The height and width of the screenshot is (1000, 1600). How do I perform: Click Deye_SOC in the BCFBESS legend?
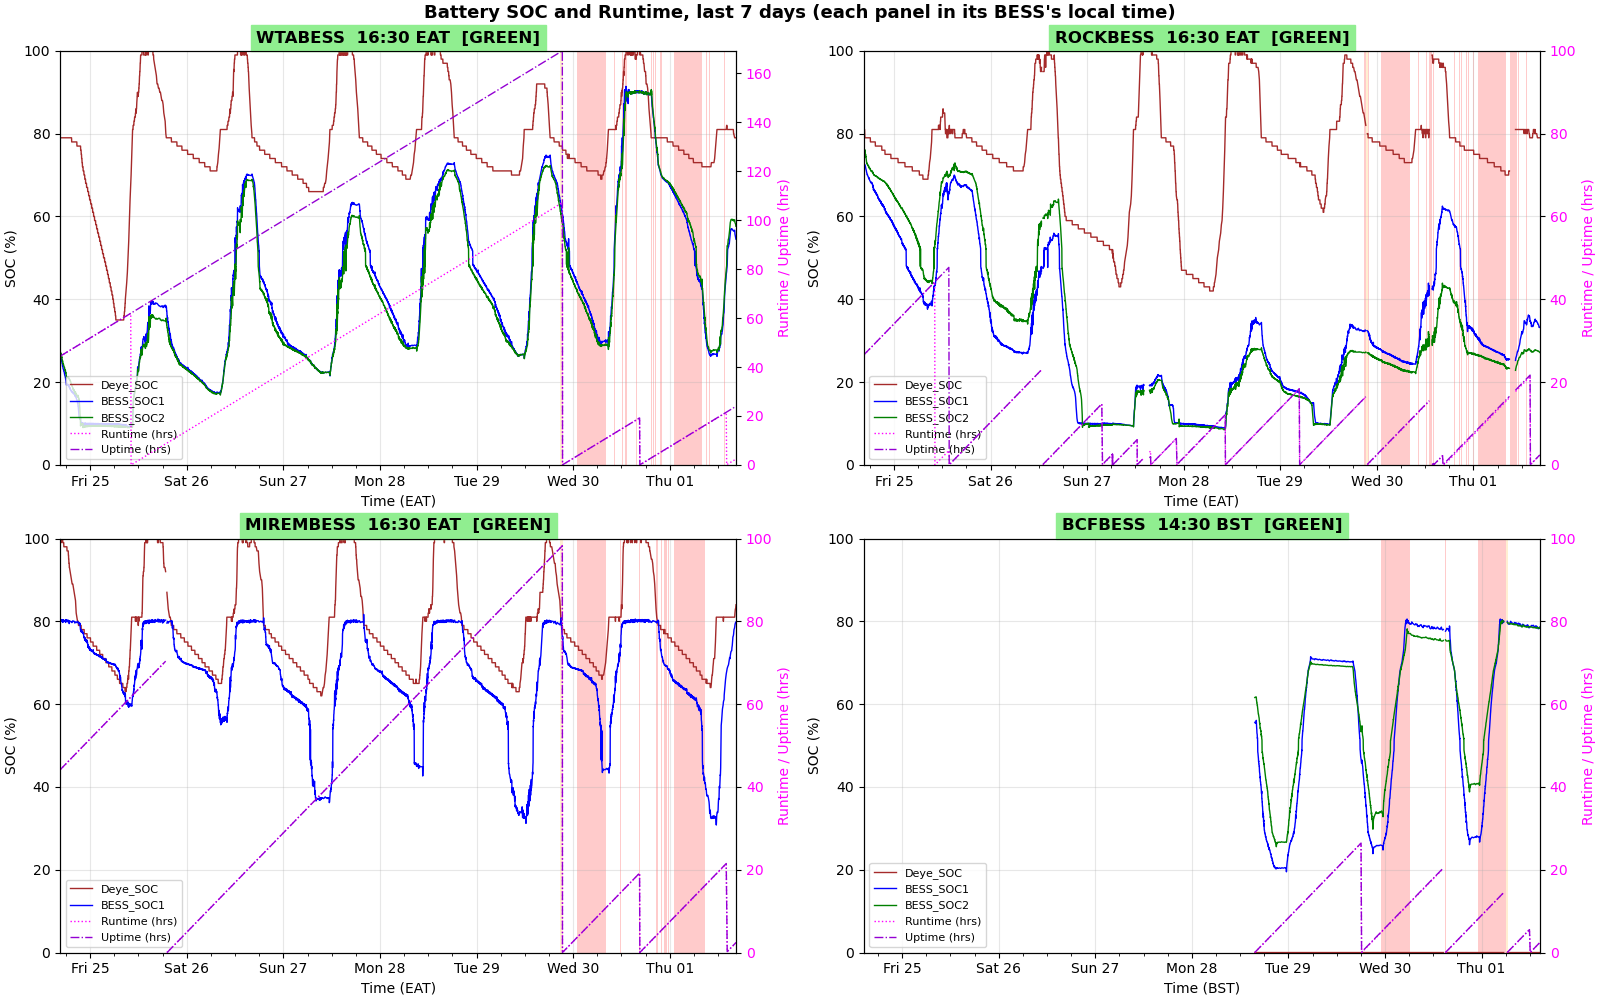(x=933, y=873)
